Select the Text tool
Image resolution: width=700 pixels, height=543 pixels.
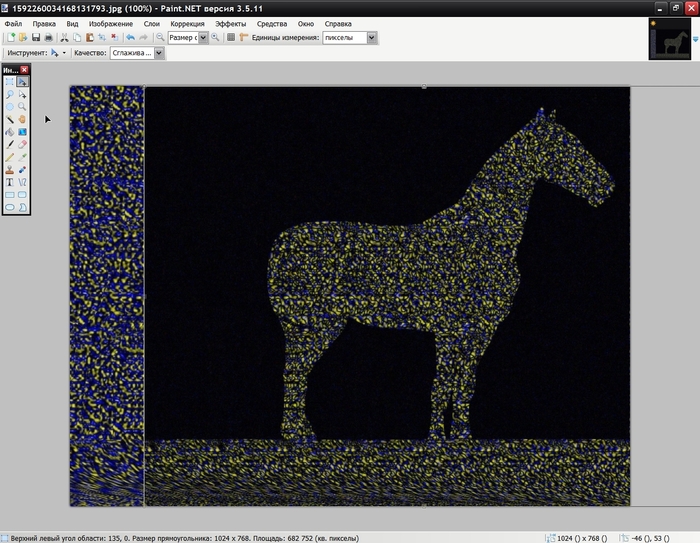(x=10, y=182)
